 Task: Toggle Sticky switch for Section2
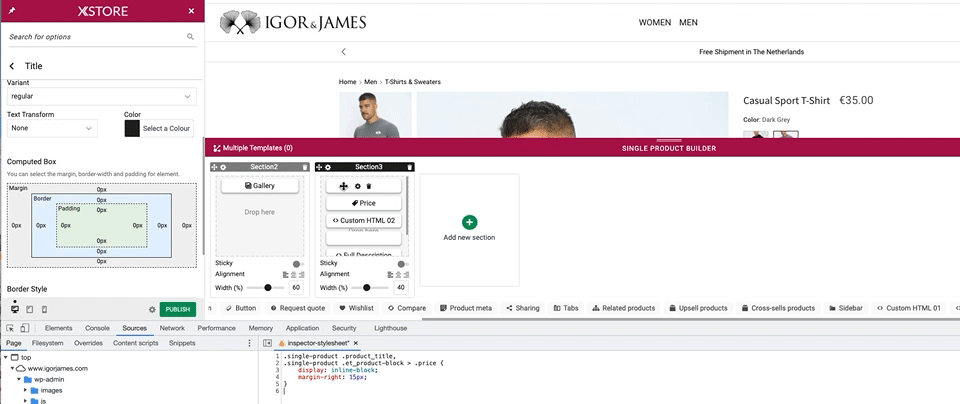[x=299, y=264]
